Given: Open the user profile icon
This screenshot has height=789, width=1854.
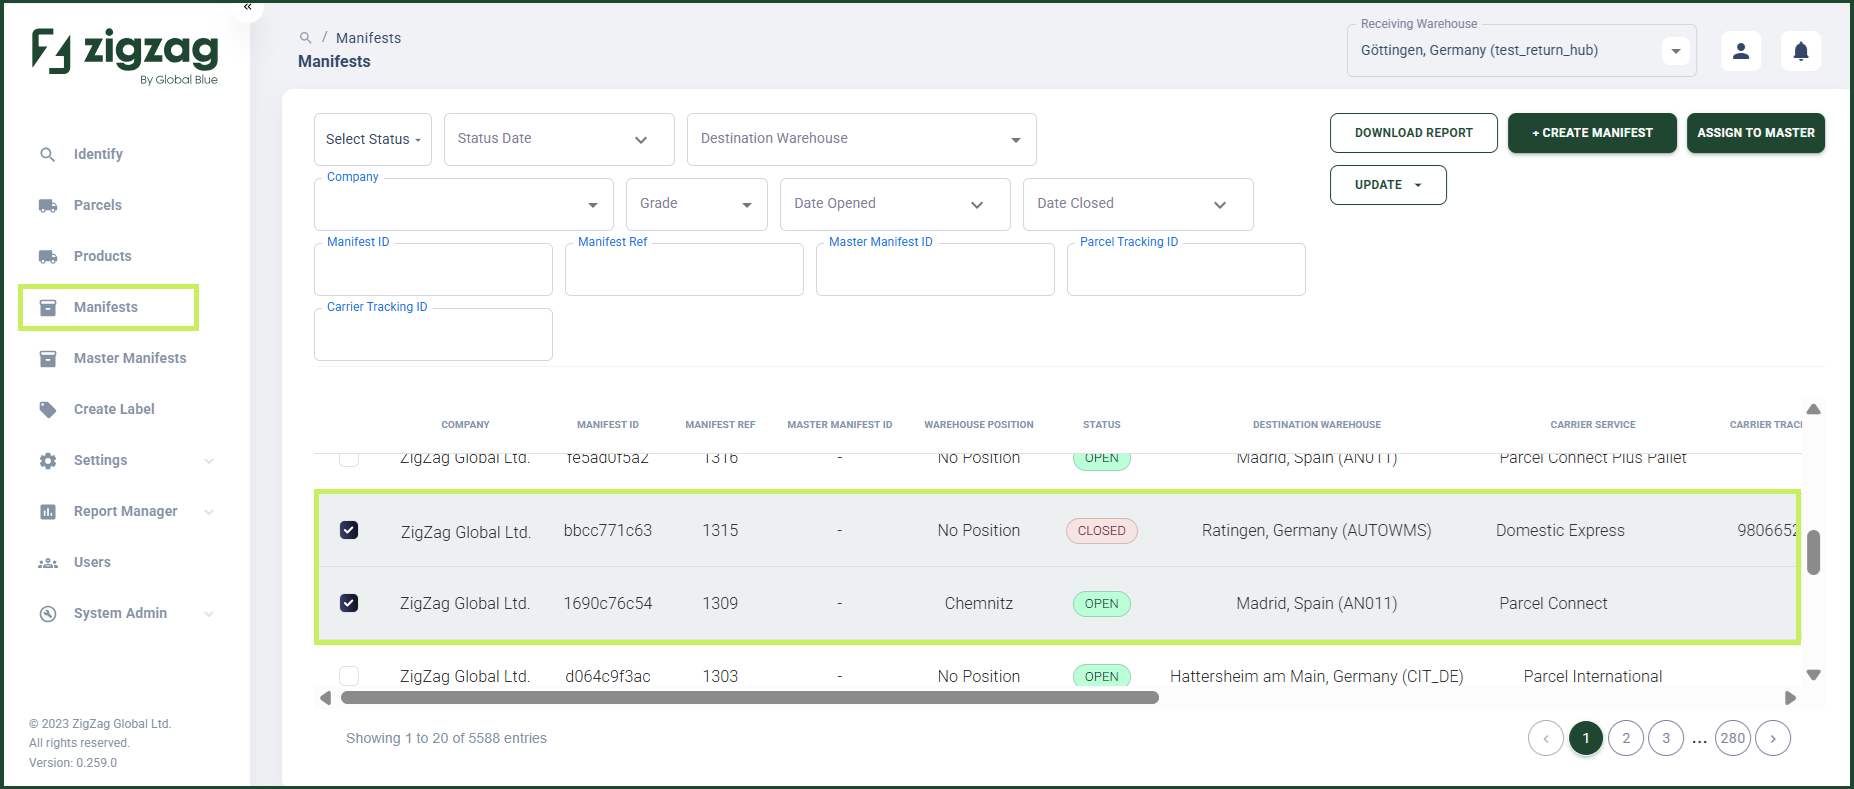Looking at the screenshot, I should (x=1741, y=51).
